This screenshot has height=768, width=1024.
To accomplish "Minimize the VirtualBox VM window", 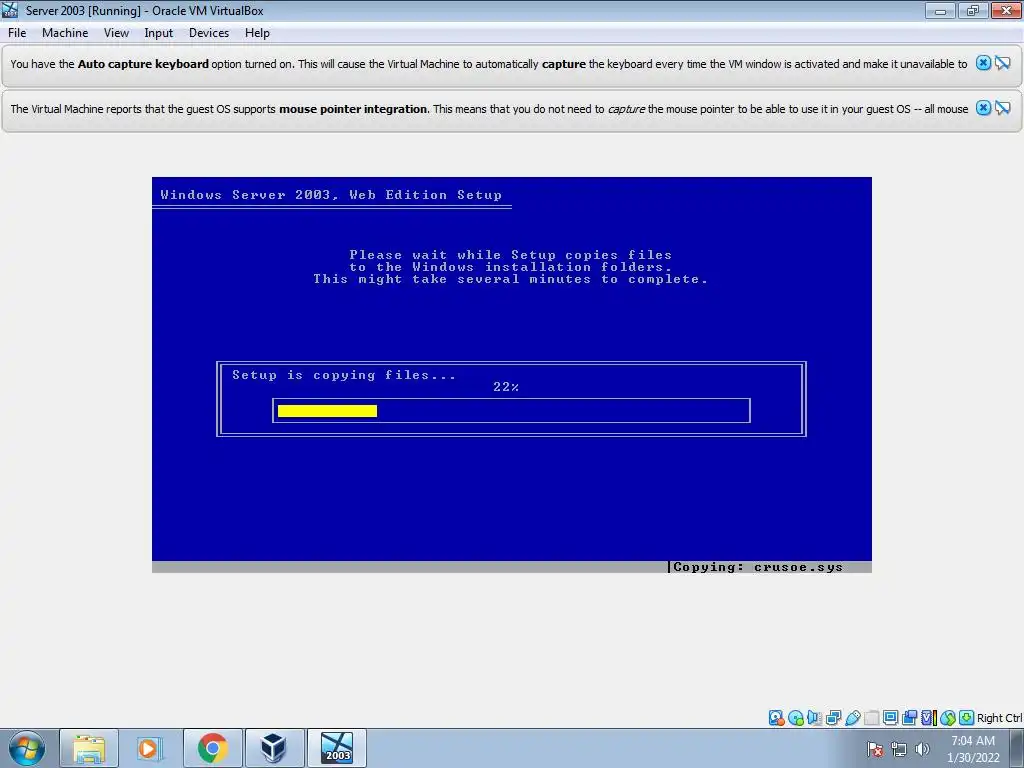I will point(940,10).
